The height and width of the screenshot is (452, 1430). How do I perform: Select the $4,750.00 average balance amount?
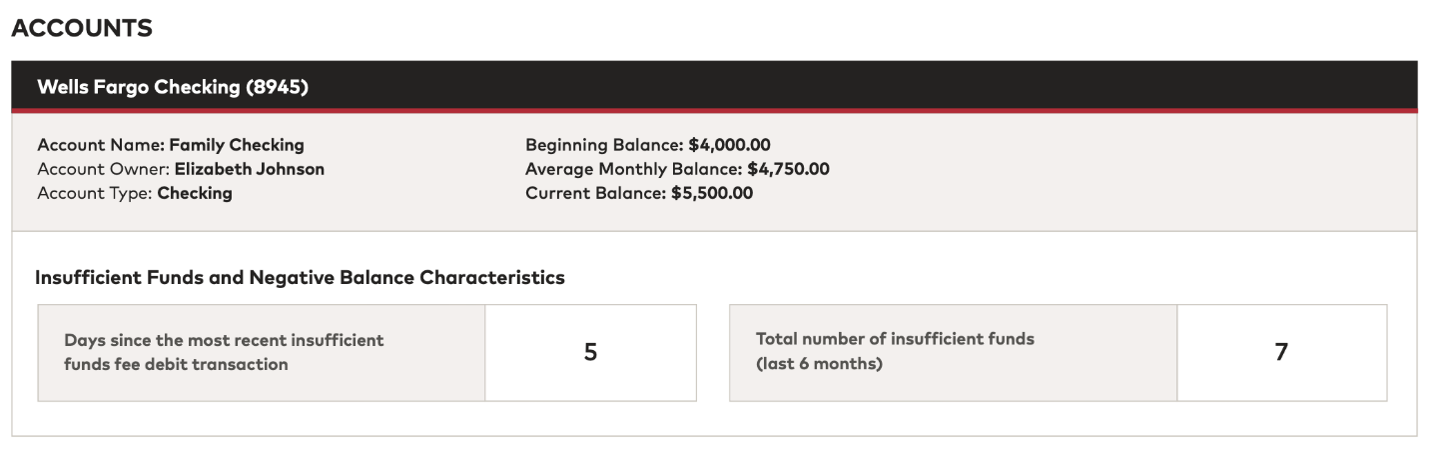point(788,169)
